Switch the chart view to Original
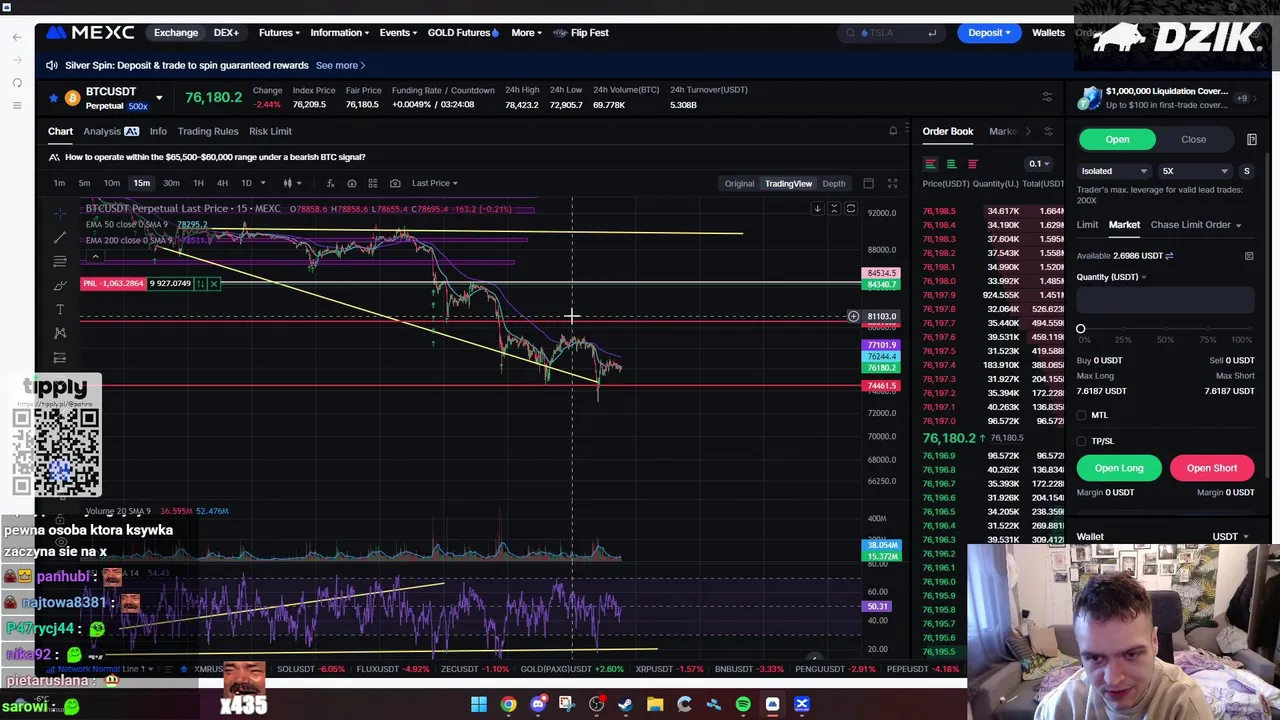The image size is (1280, 720). (x=739, y=183)
